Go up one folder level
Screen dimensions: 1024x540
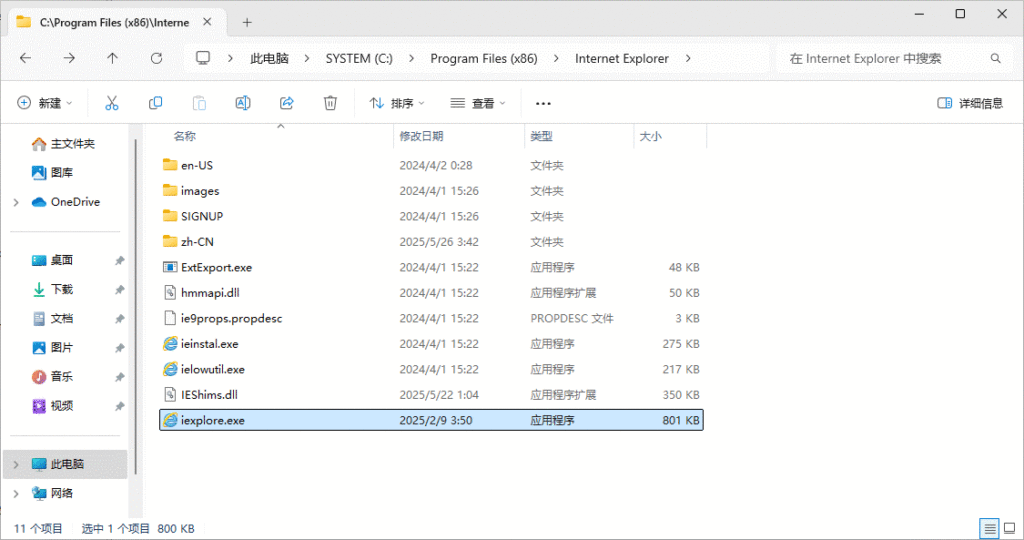(x=112, y=58)
